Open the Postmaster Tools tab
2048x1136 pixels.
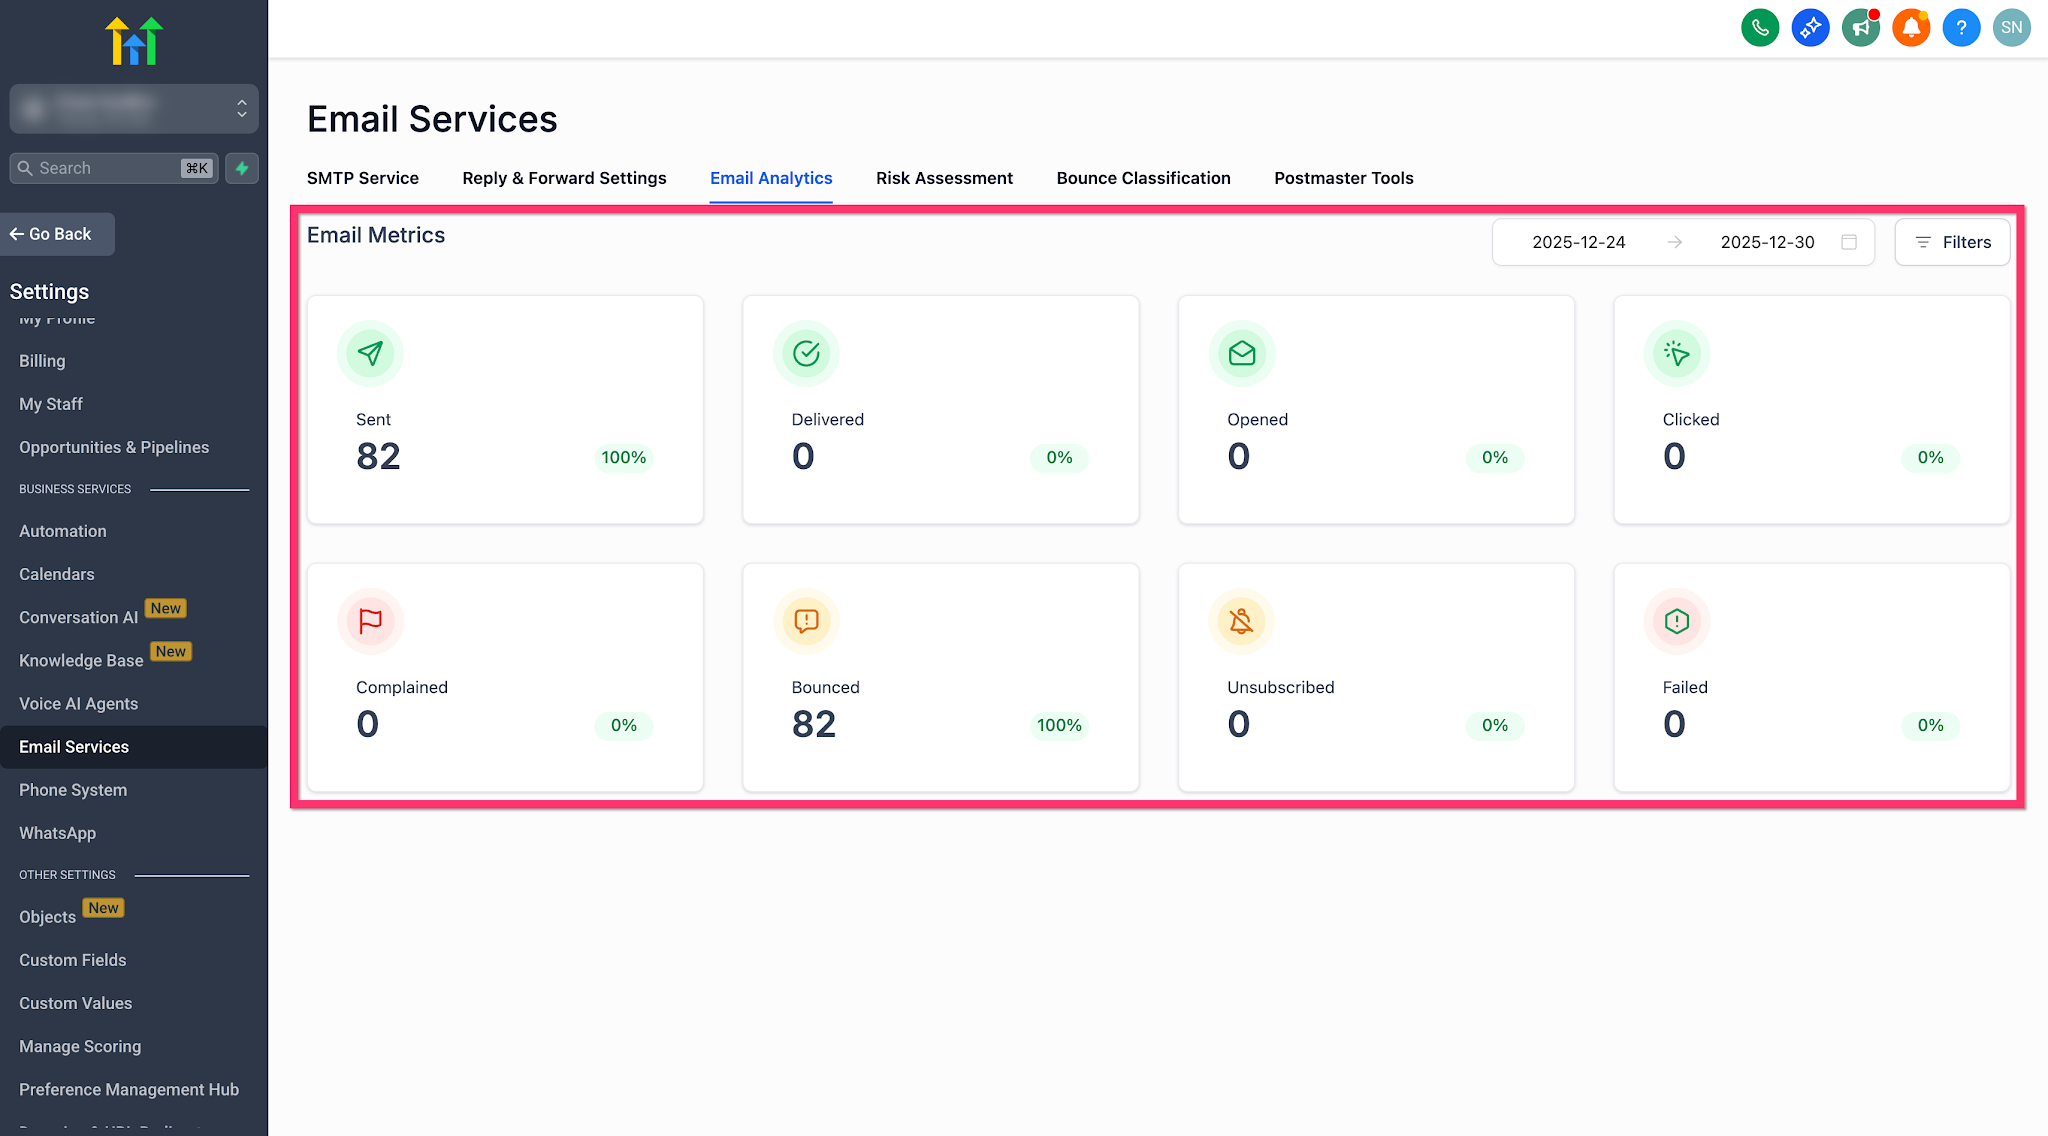pyautogui.click(x=1343, y=178)
